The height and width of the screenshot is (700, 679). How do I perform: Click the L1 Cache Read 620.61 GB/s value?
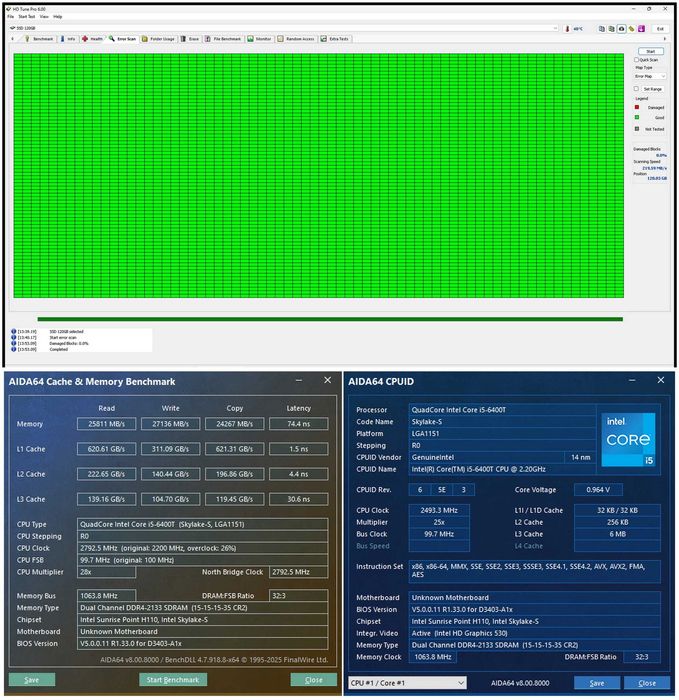click(x=106, y=449)
